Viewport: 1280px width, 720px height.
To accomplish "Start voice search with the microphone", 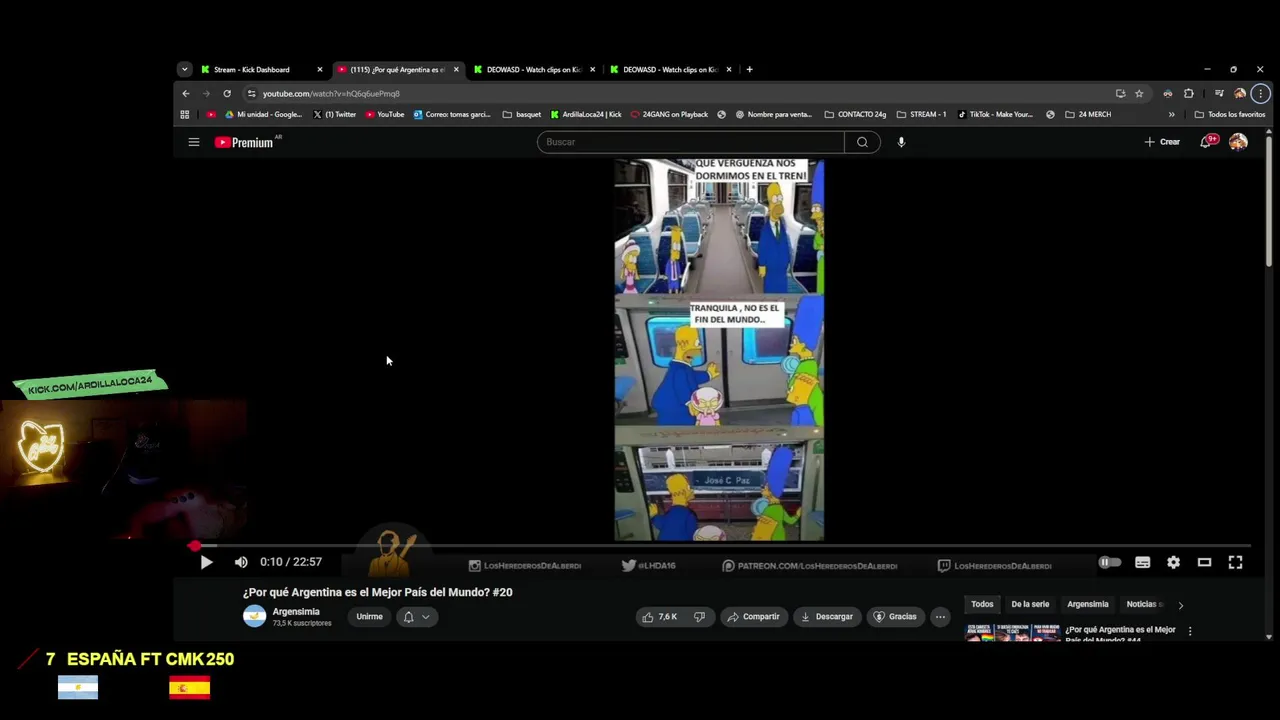I will click(901, 142).
